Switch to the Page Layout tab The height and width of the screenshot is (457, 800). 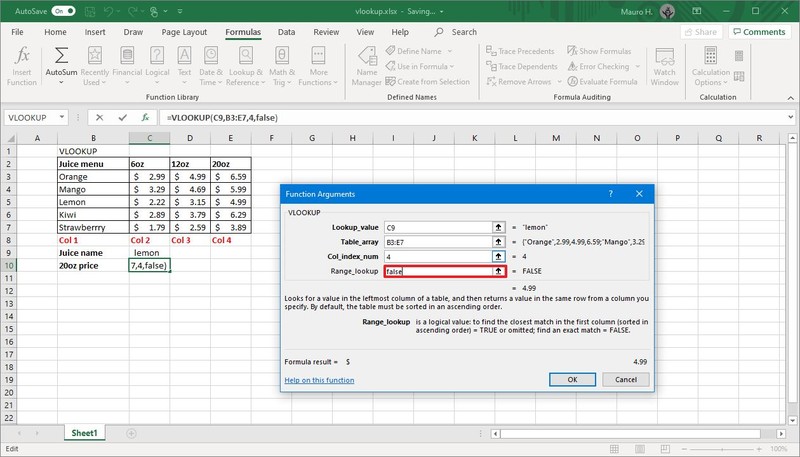[184, 32]
